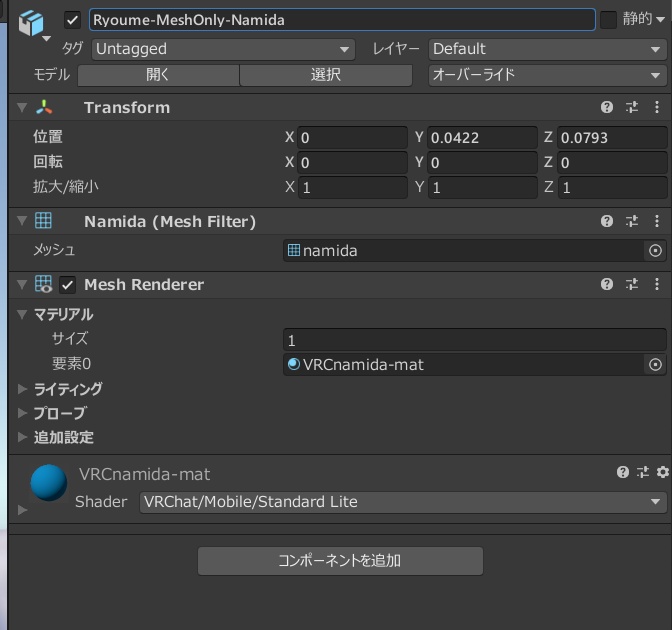Open Mesh Renderer help reference

606,284
